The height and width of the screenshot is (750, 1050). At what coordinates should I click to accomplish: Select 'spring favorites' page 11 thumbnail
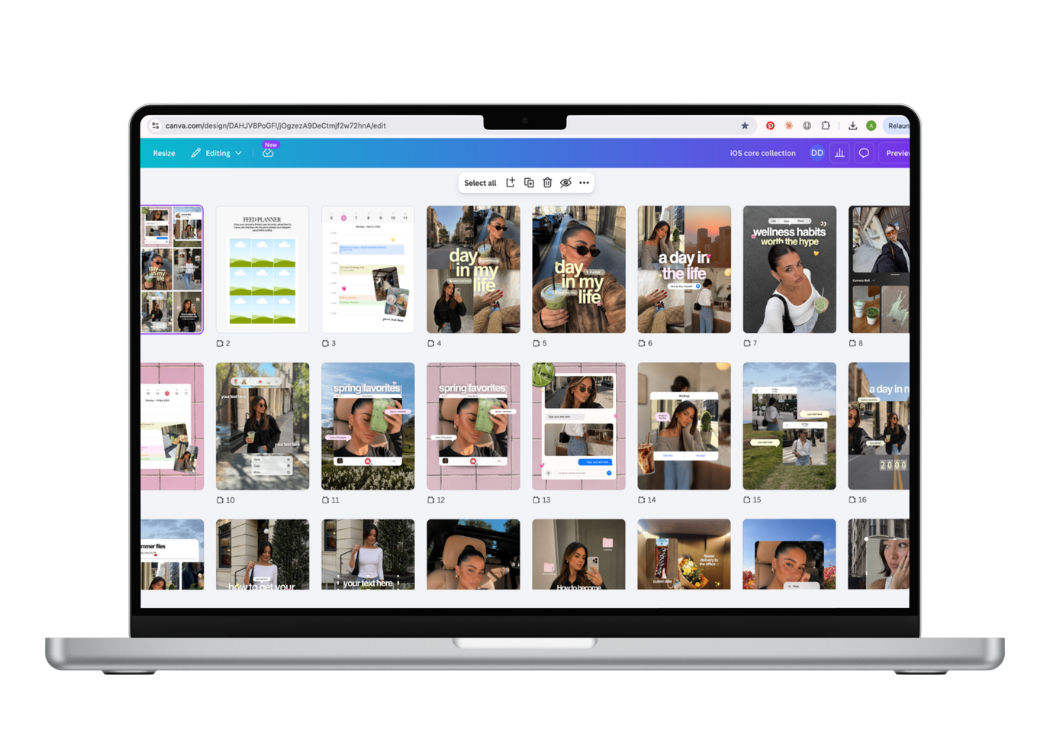(368, 427)
